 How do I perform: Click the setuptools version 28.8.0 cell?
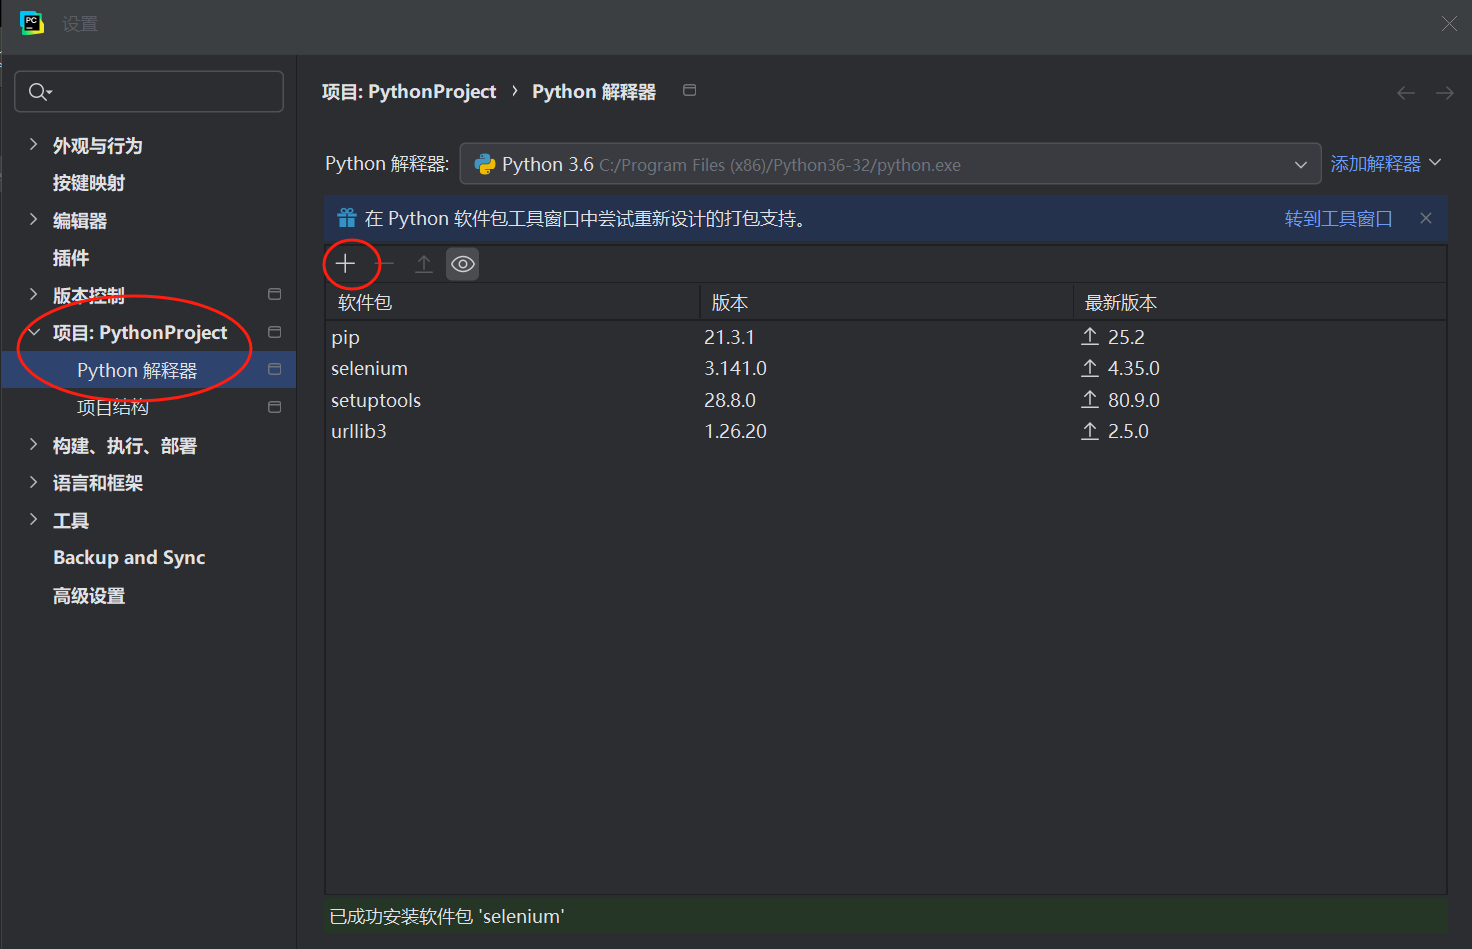pyautogui.click(x=730, y=400)
